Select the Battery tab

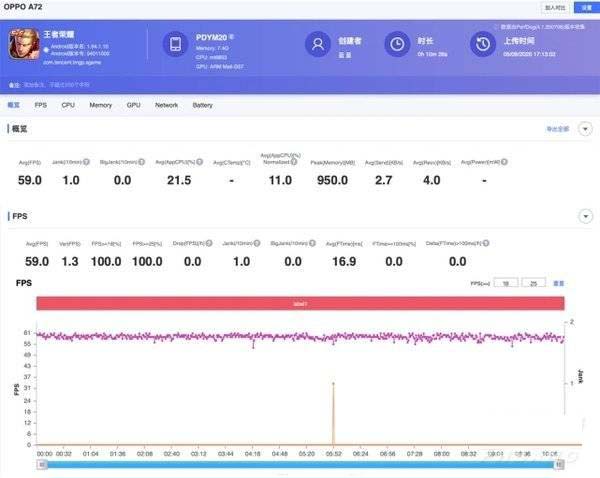(202, 104)
